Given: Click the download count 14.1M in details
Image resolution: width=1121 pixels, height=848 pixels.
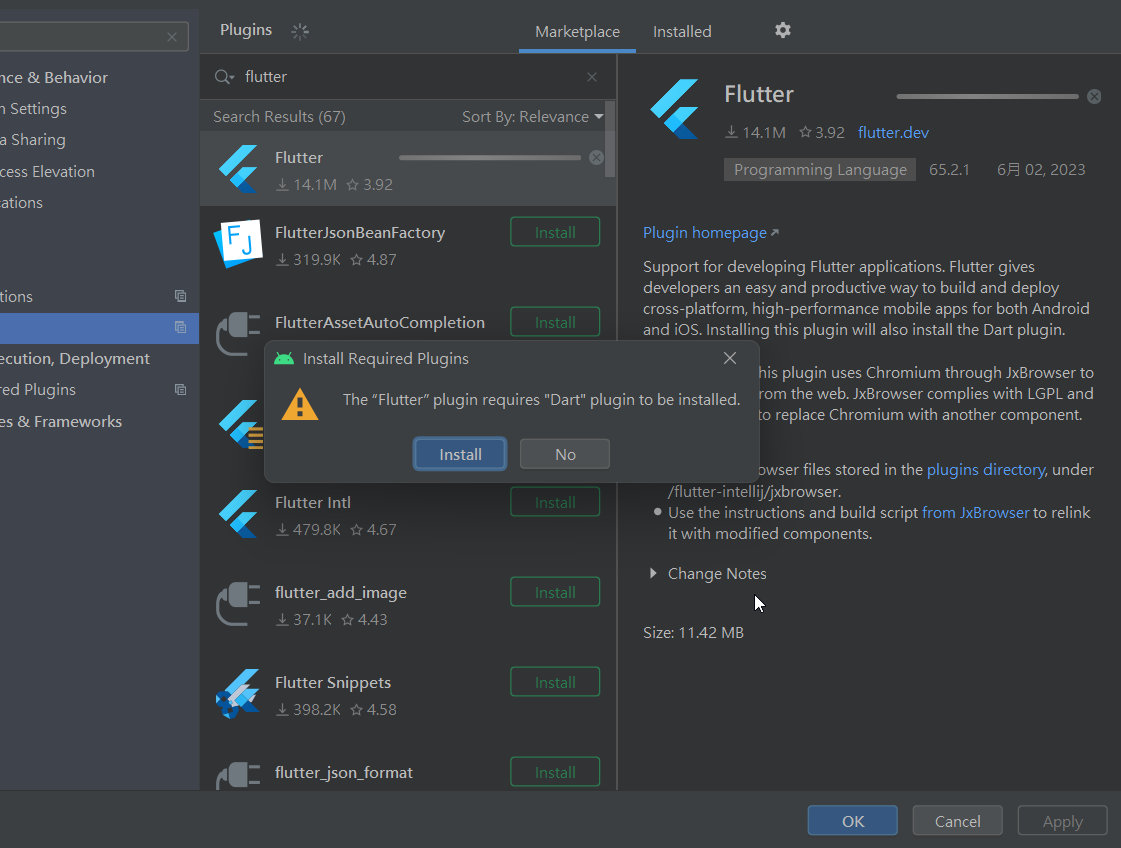Looking at the screenshot, I should coord(755,132).
